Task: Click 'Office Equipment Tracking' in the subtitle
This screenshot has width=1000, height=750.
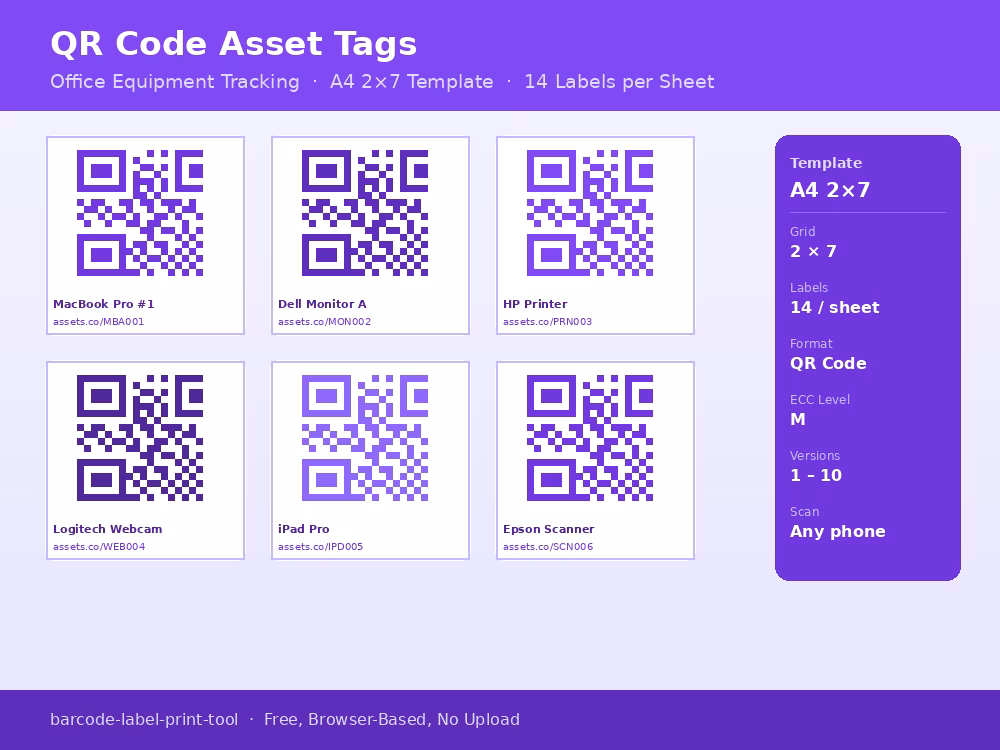Action: pos(175,82)
